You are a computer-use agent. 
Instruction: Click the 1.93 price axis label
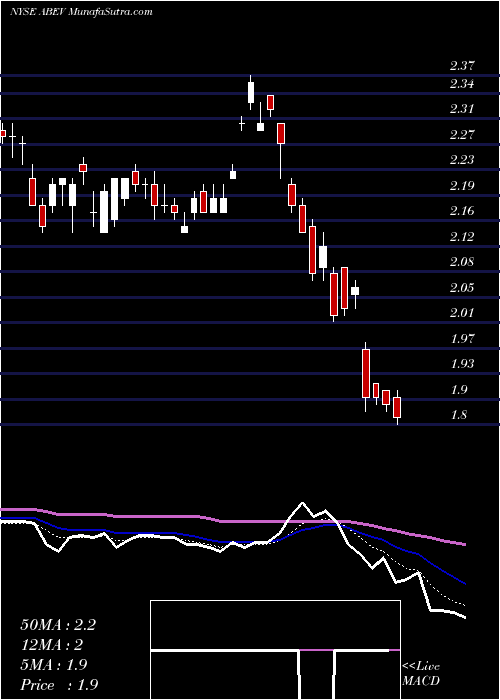click(462, 363)
